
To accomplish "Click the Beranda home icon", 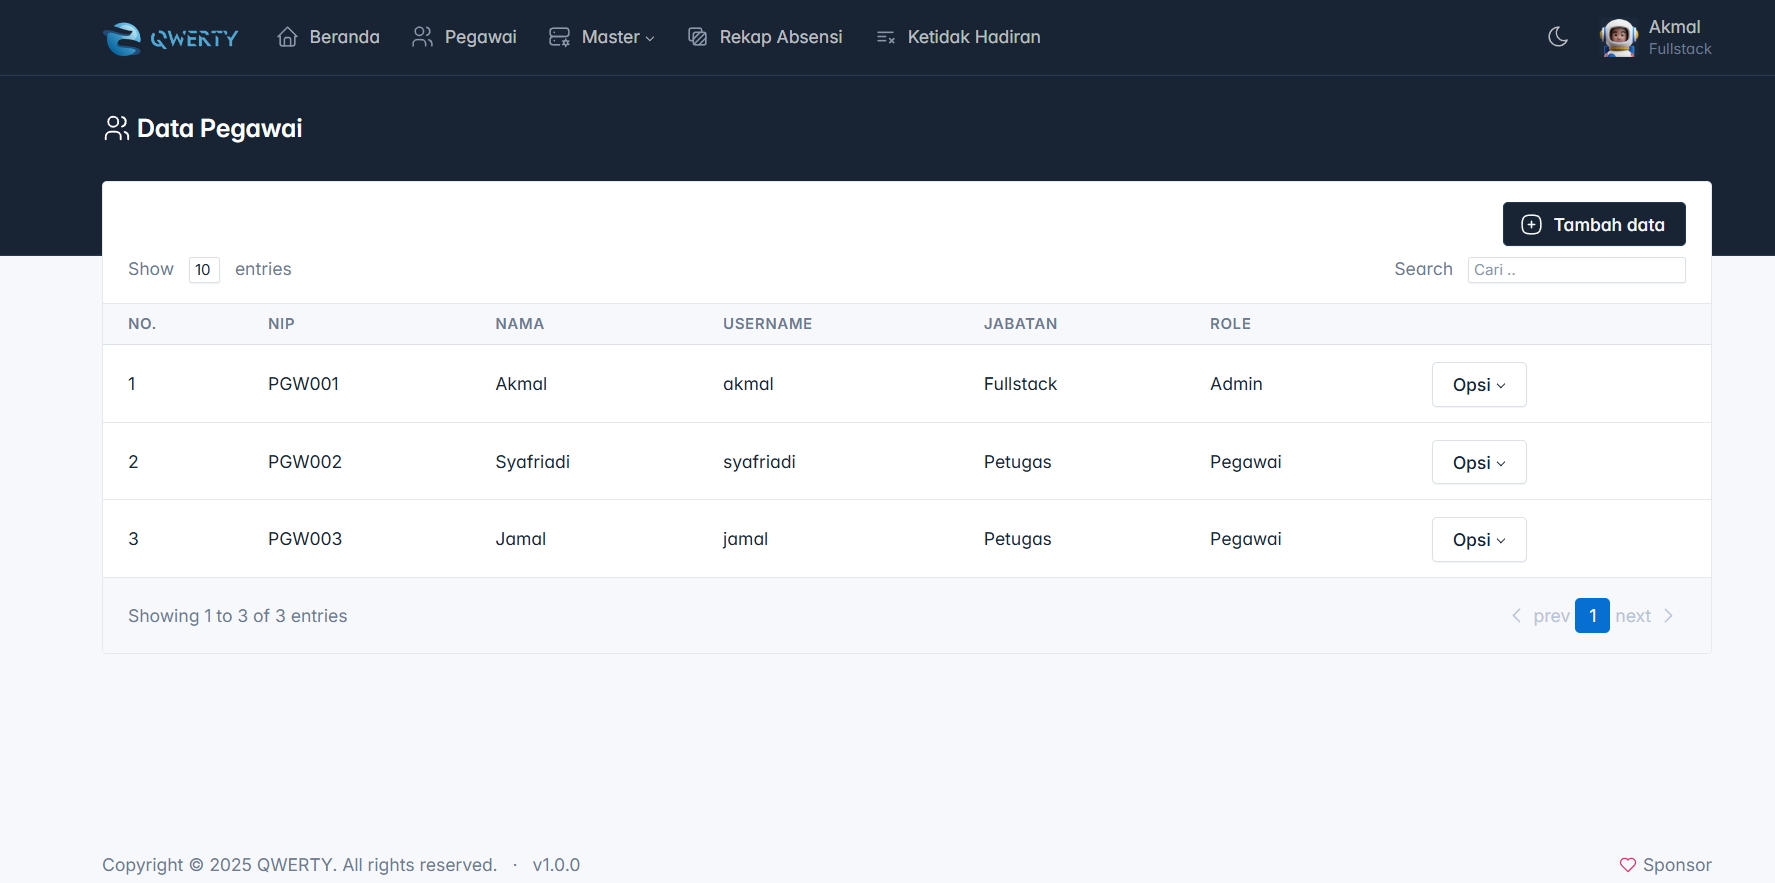I will [288, 37].
